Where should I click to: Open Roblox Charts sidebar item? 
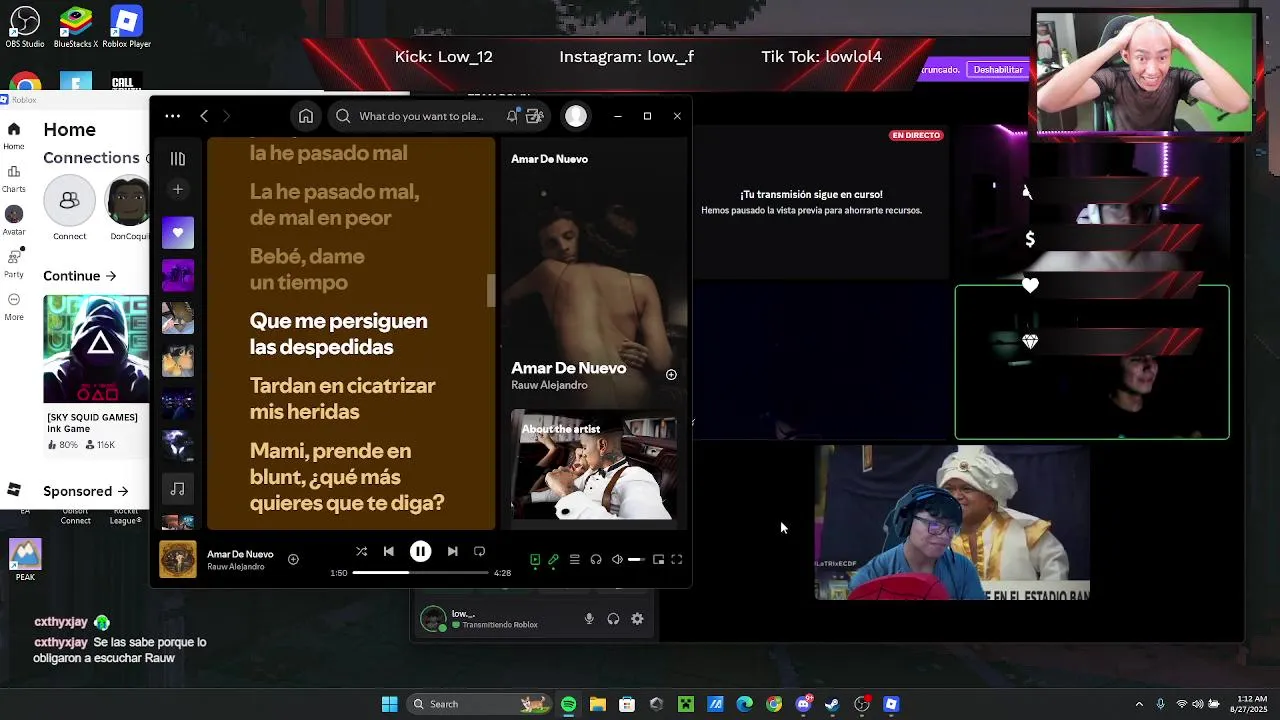pos(14,178)
